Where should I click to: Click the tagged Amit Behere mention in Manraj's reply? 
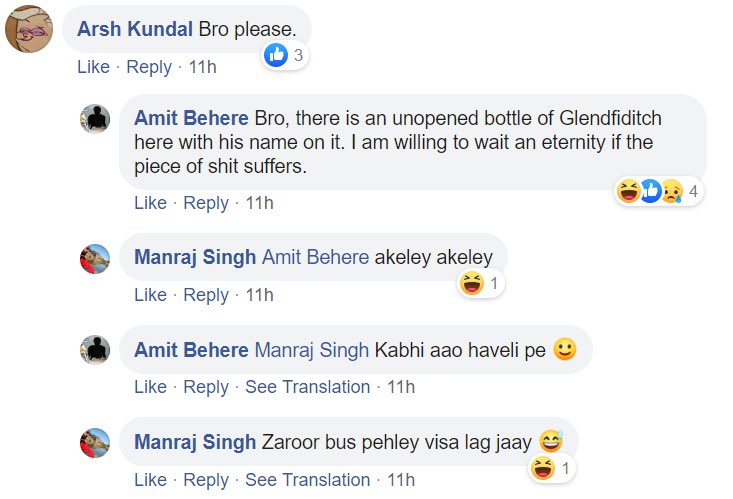[315, 258]
